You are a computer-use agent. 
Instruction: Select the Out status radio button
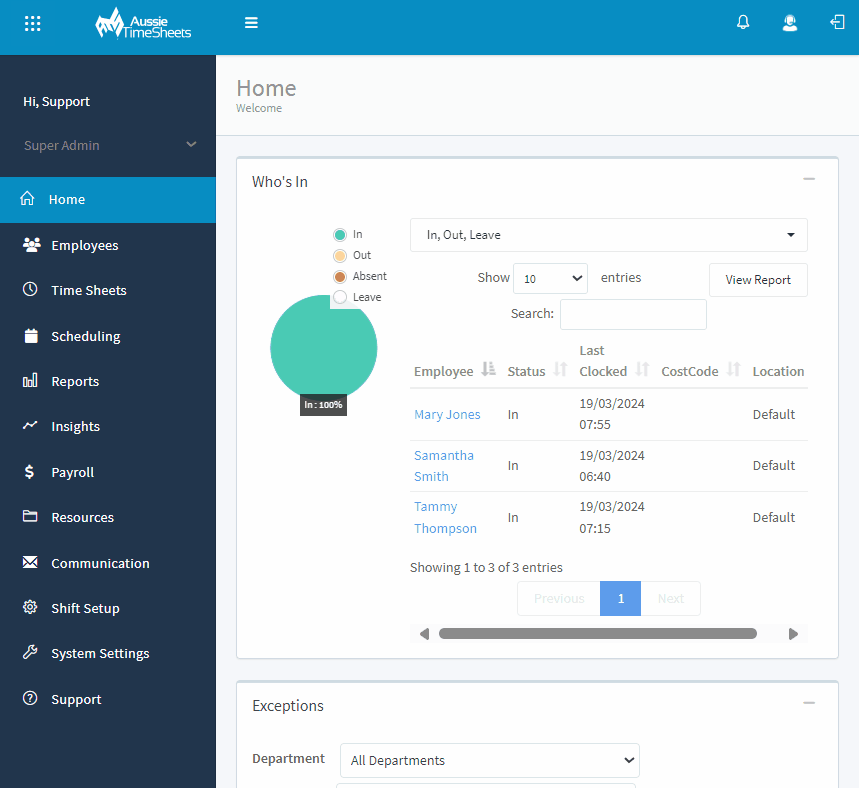click(x=342, y=255)
